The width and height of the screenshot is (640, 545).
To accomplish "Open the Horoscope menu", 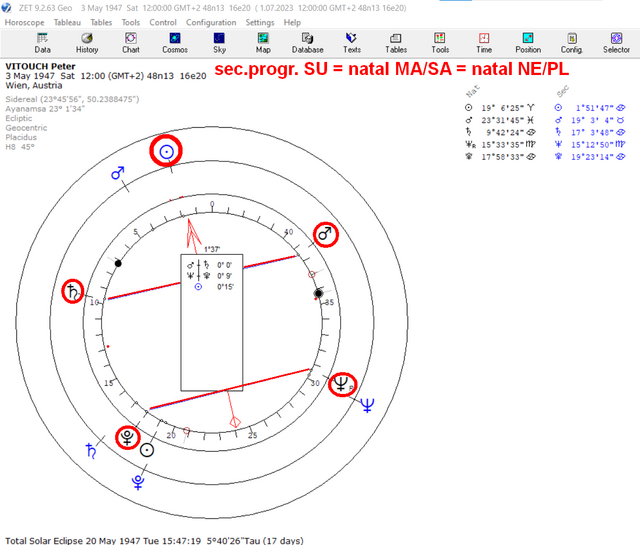I will [x=24, y=22].
